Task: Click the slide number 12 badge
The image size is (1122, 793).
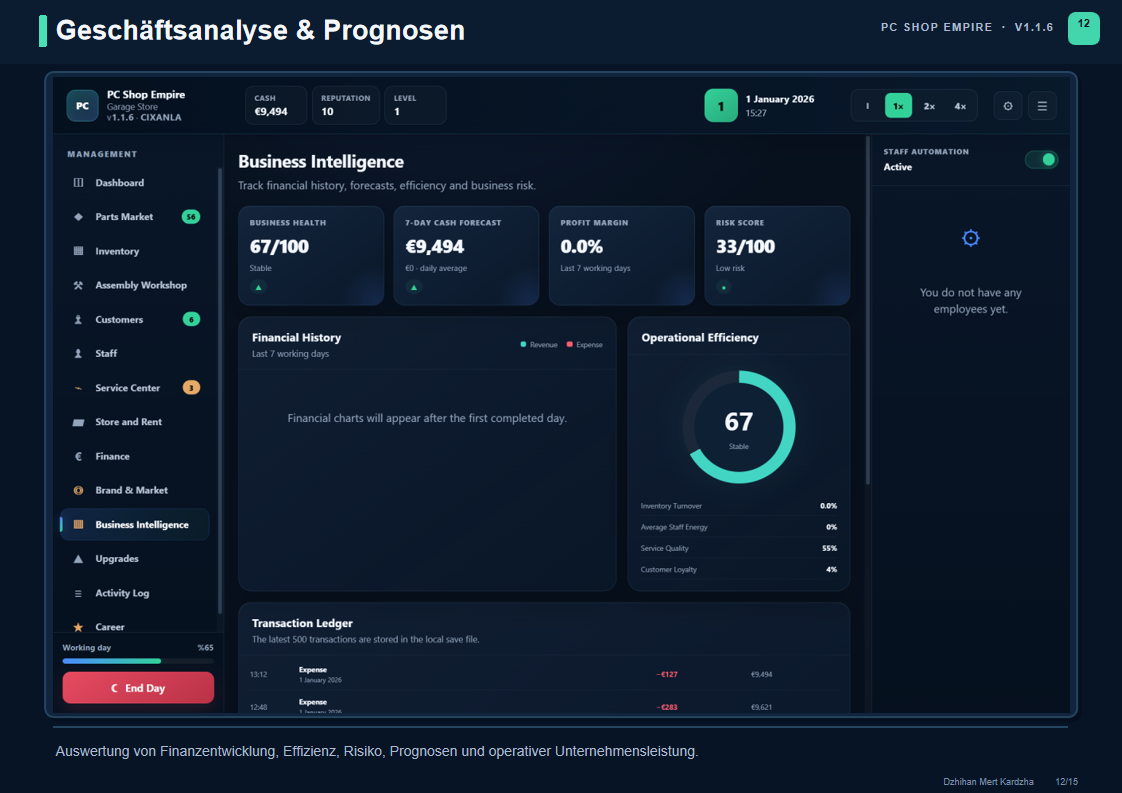Action: [x=1083, y=28]
